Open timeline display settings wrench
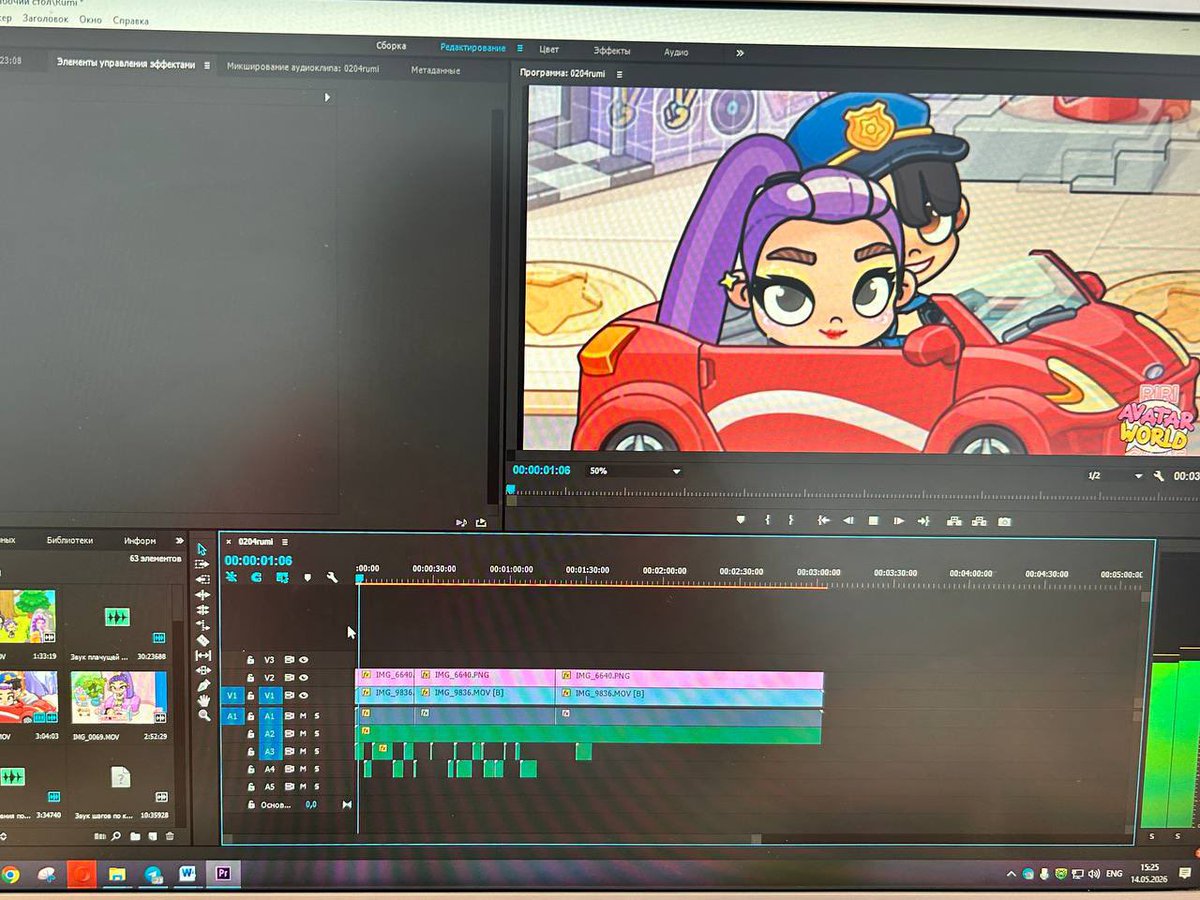The image size is (1200, 900). pos(332,577)
